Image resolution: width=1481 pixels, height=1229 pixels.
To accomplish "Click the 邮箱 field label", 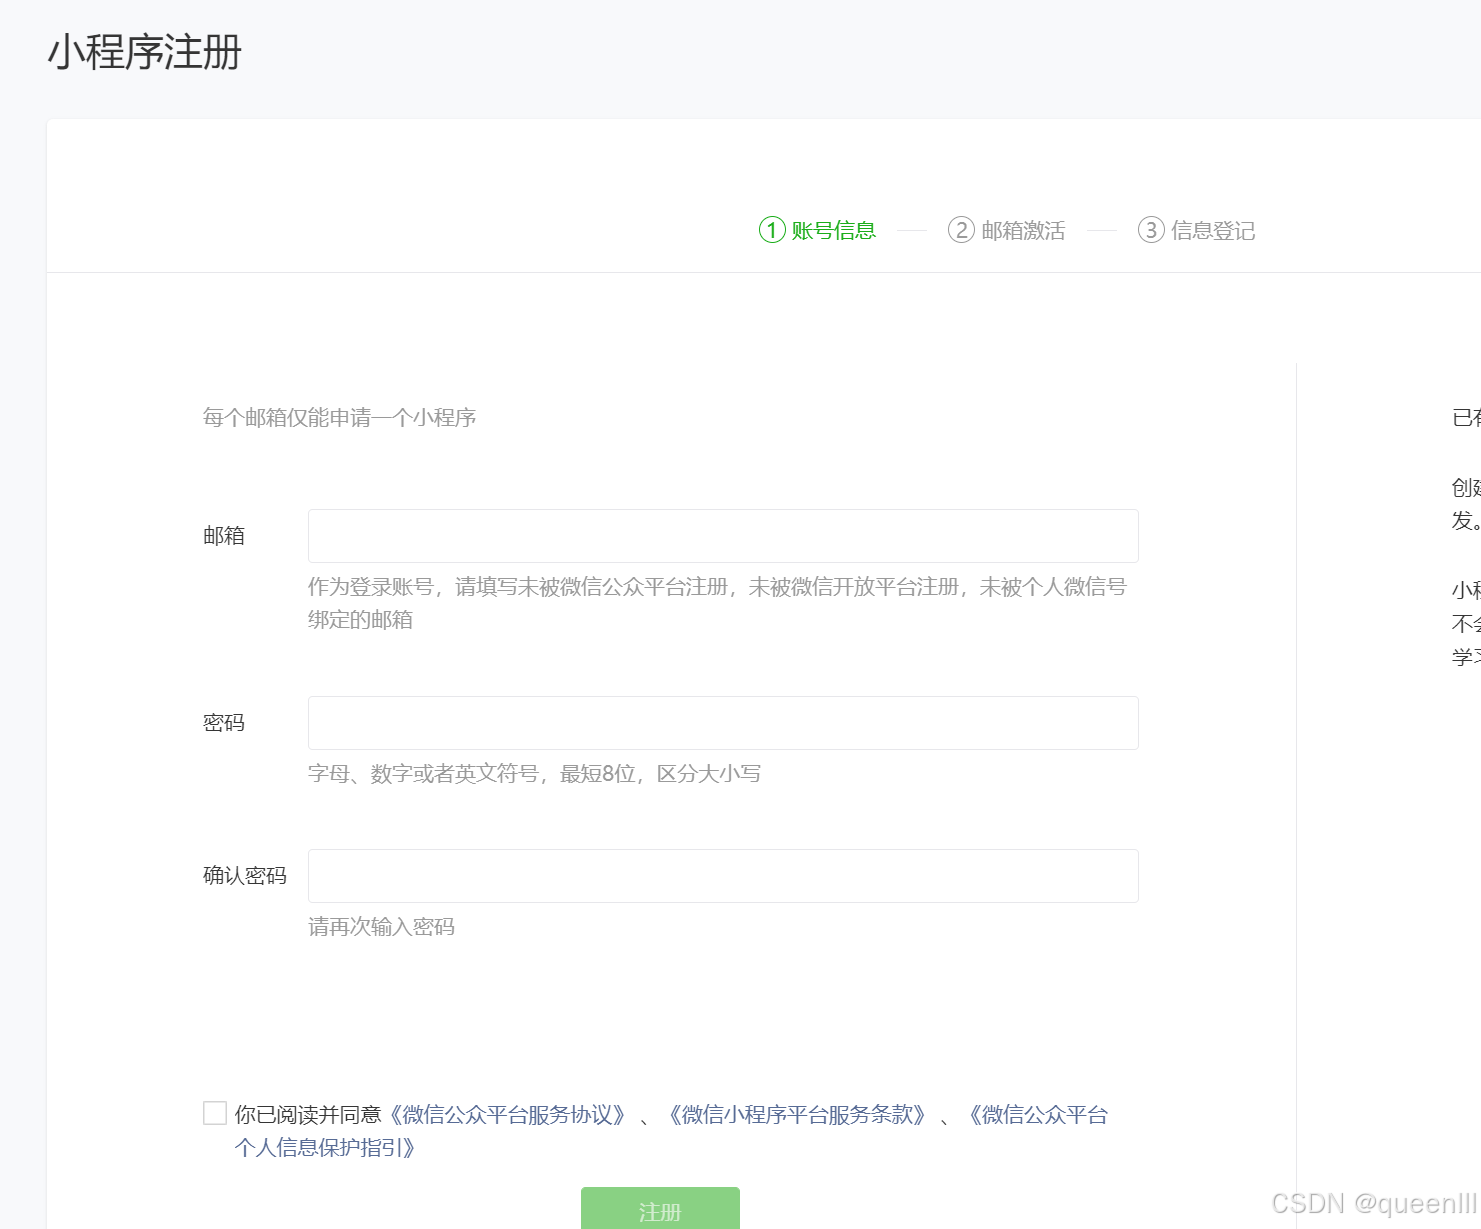I will 224,536.
